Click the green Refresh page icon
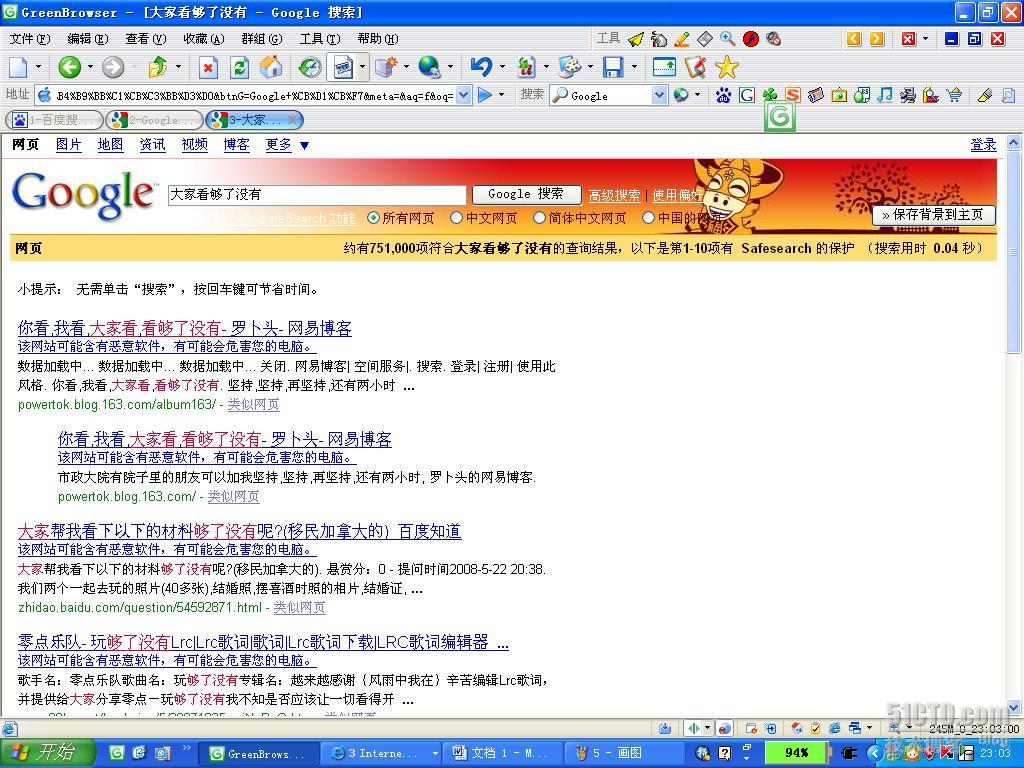 pos(240,67)
